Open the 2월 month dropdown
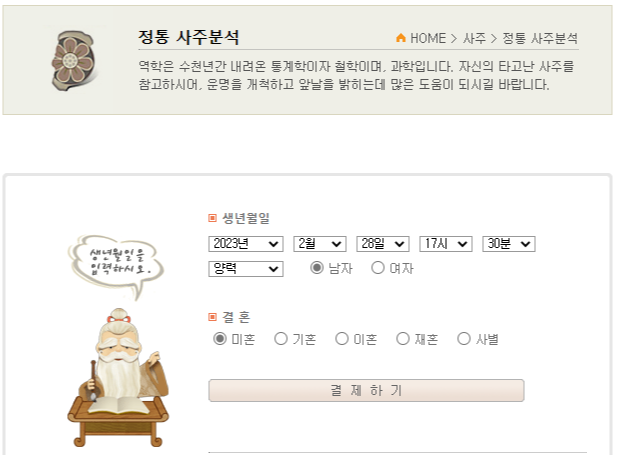The image size is (617, 455). 320,244
